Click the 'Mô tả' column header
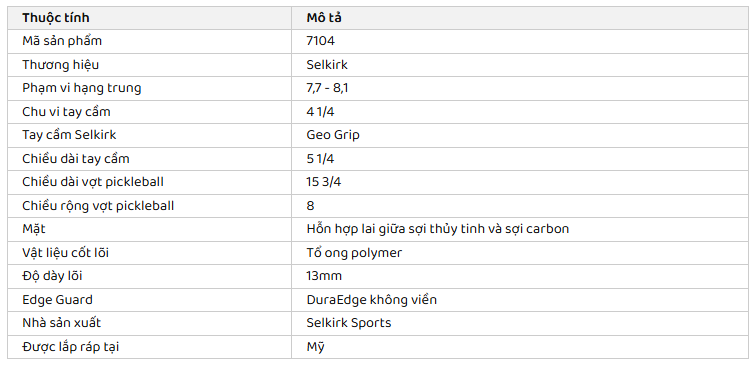 (324, 18)
